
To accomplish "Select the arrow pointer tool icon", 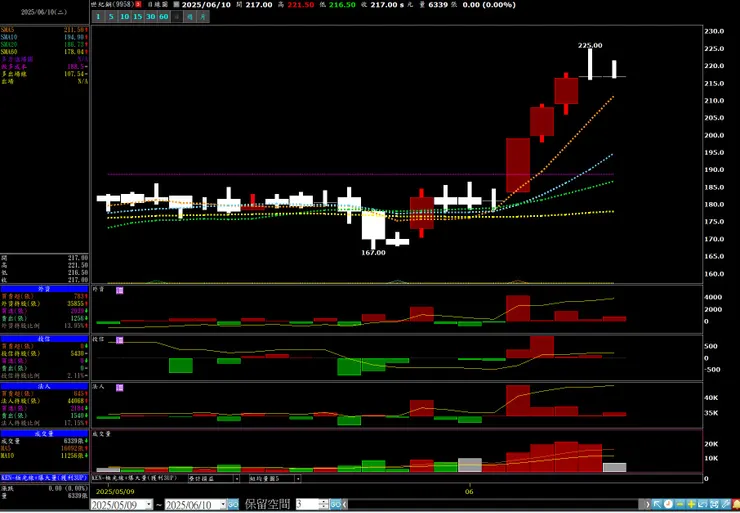I will coord(657,505).
